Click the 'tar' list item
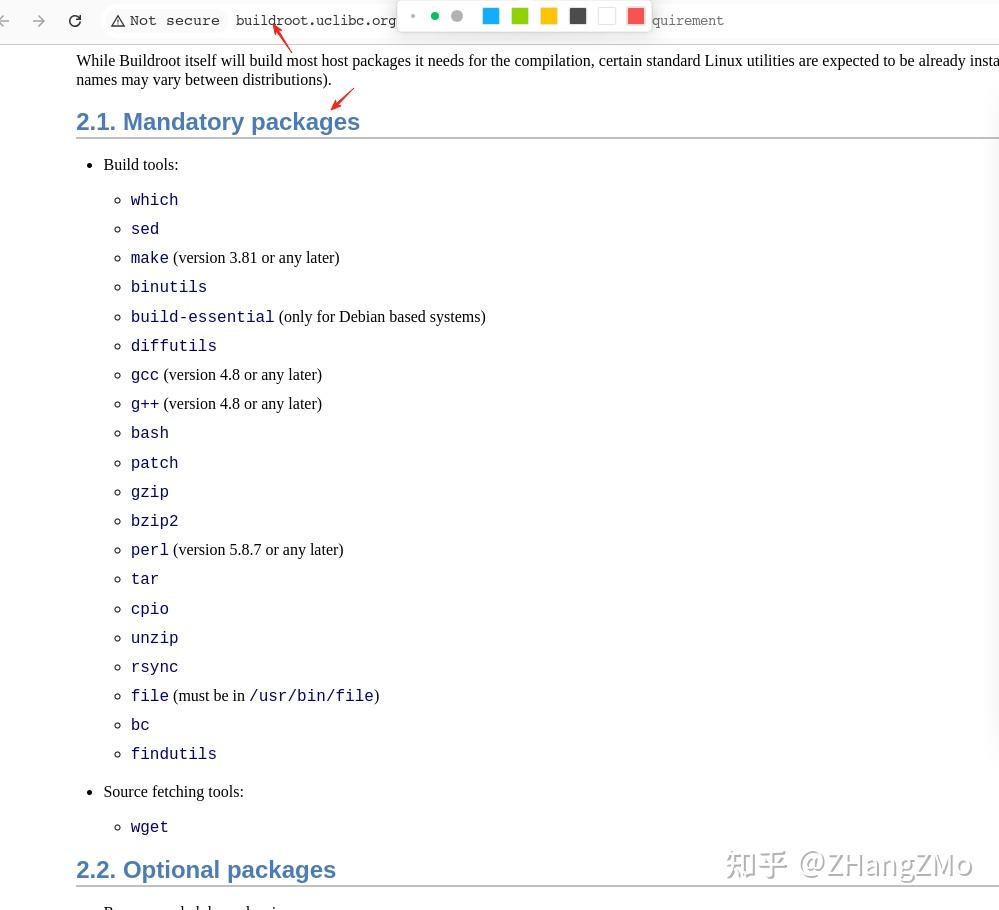 click(x=145, y=579)
